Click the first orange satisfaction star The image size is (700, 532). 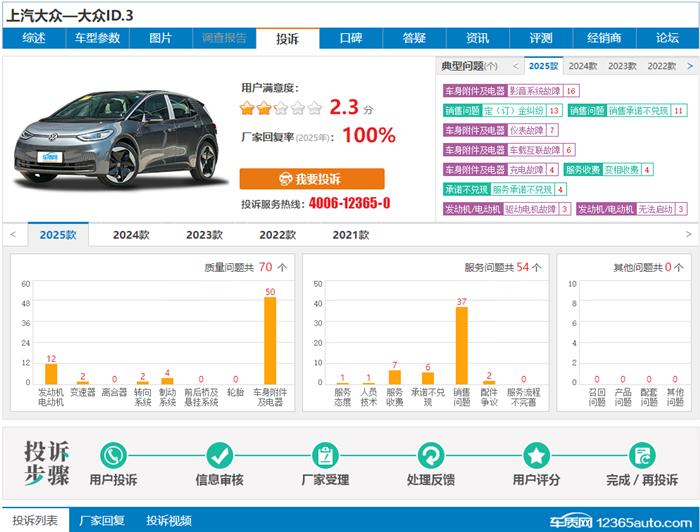[247, 108]
